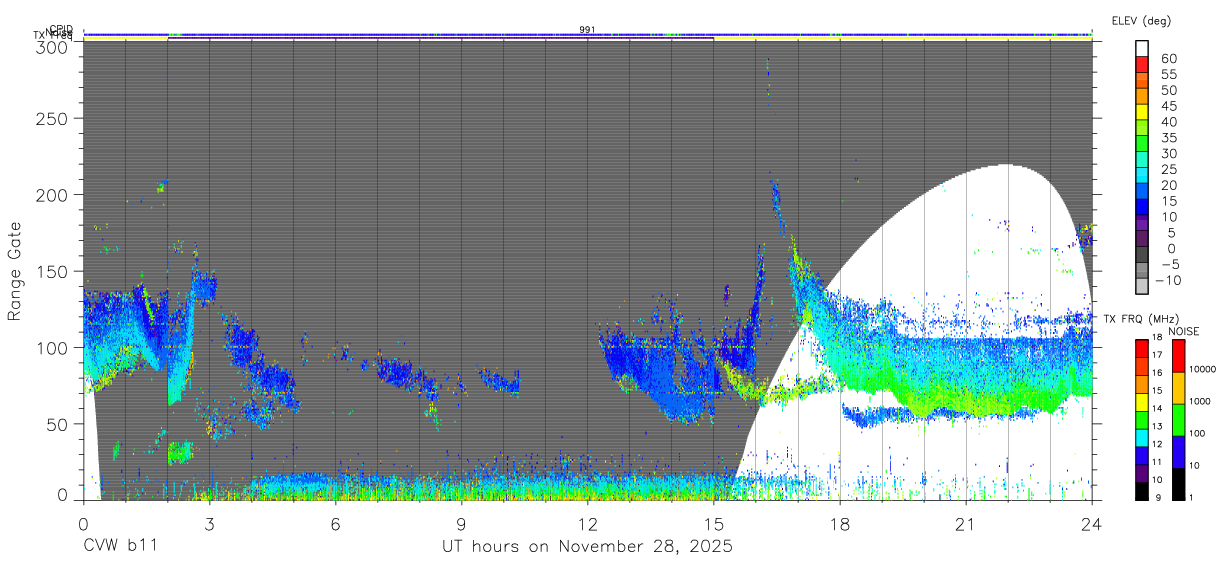Viewport: 1228px width, 567px height.
Task: Click the "14" label on the TX FRQ scale
Action: (1157, 409)
